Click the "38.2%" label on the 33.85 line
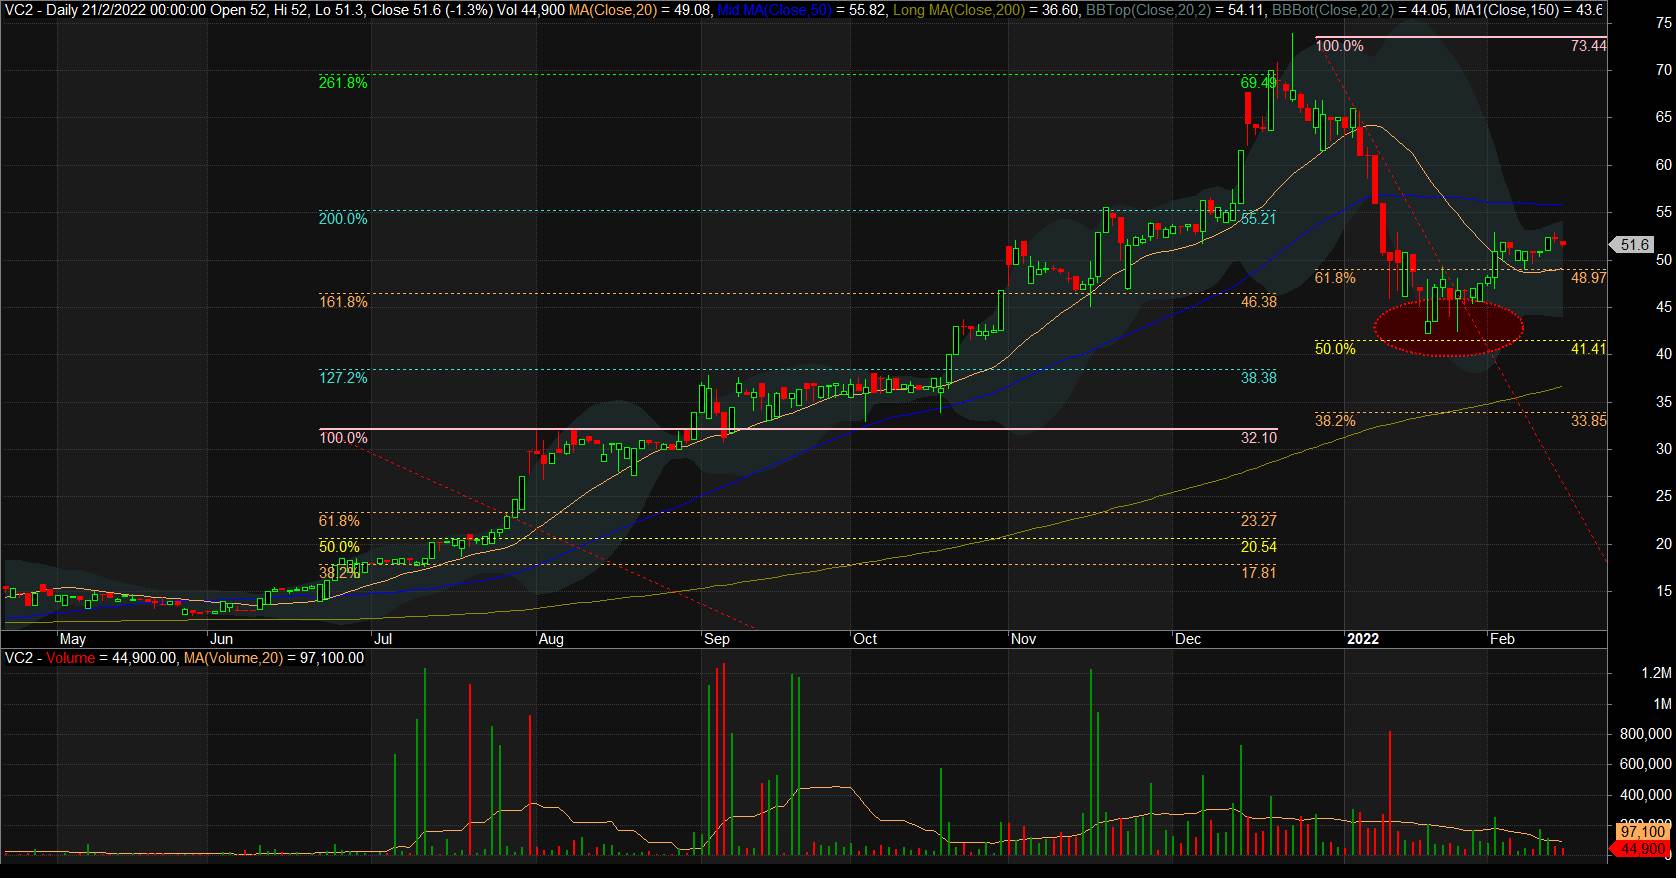This screenshot has width=1676, height=878. [1335, 421]
